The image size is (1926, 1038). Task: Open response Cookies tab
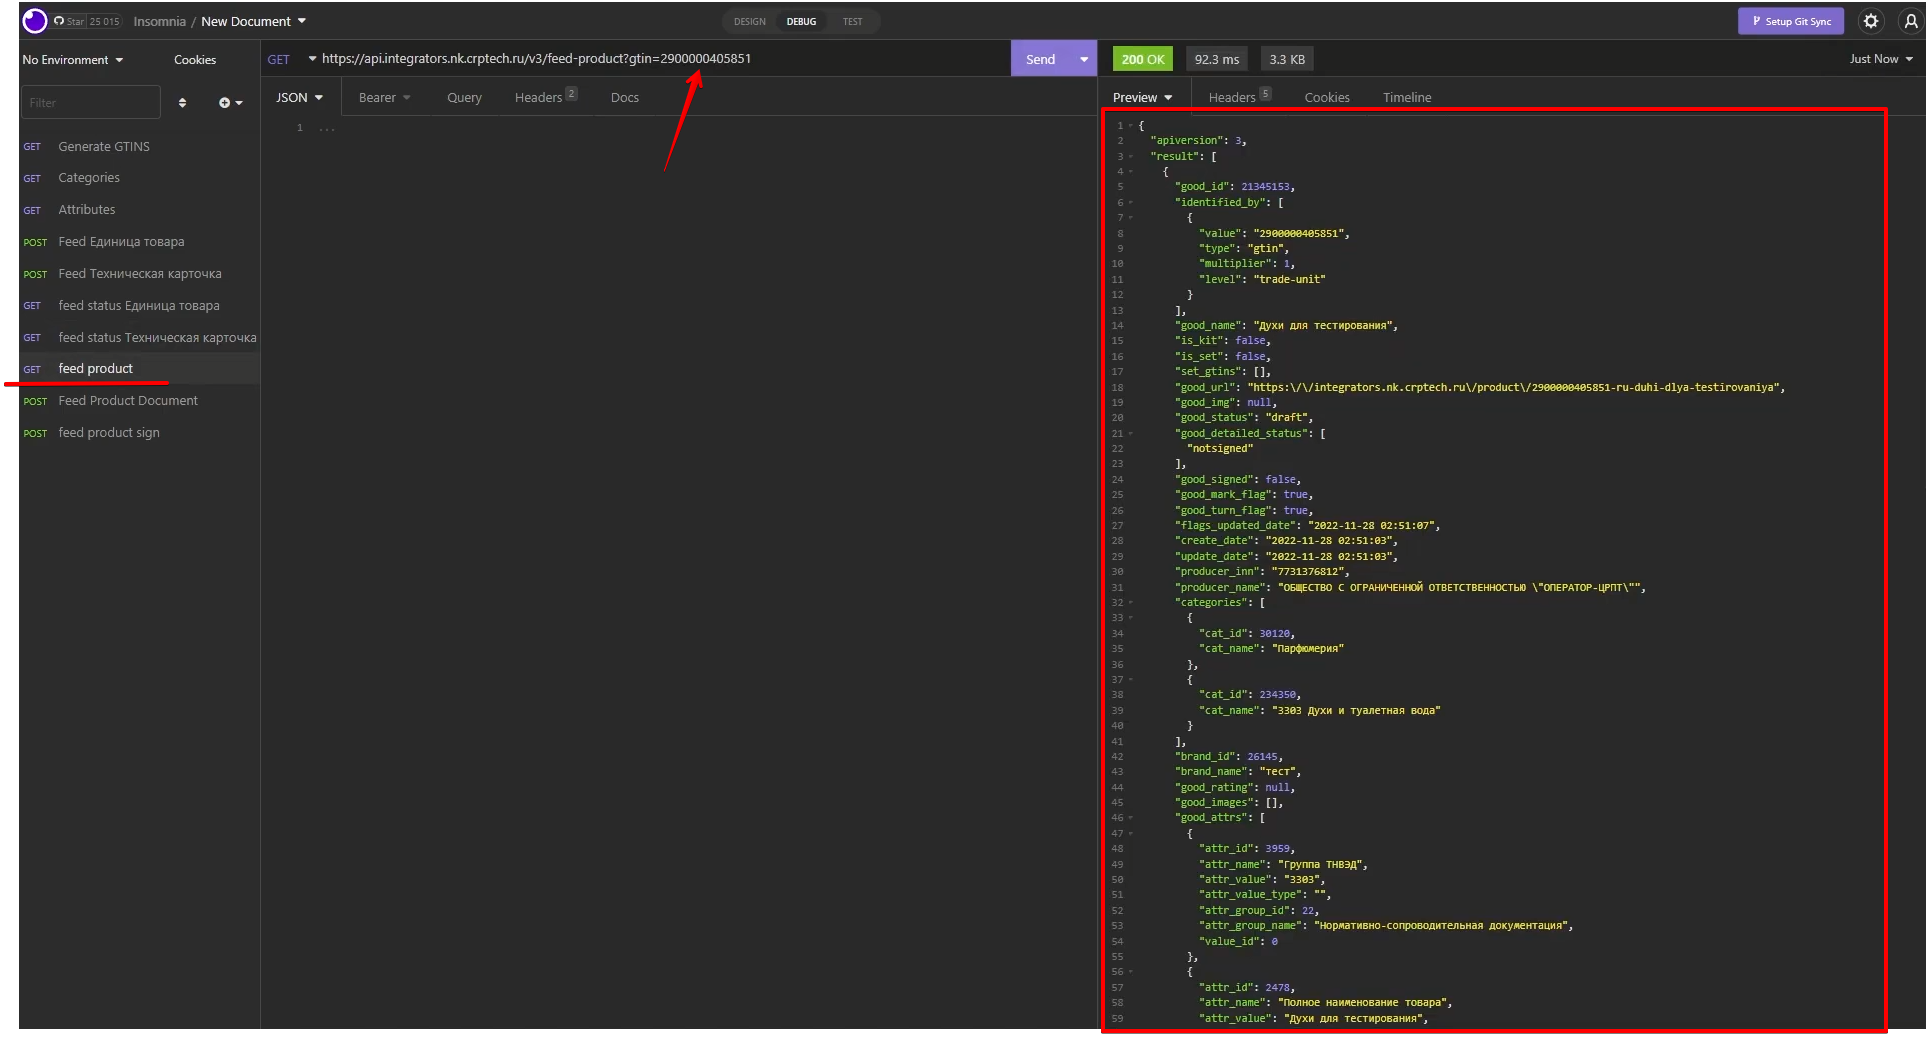pos(1327,97)
